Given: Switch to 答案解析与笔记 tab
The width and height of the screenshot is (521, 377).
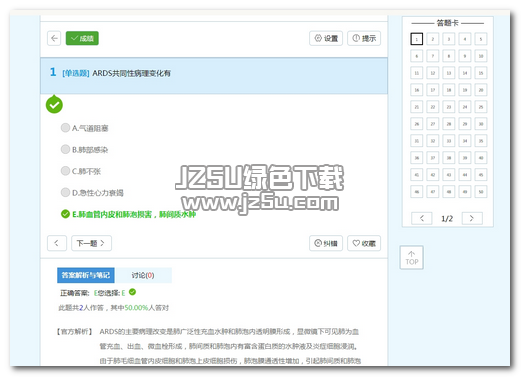Looking at the screenshot, I should click(86, 275).
